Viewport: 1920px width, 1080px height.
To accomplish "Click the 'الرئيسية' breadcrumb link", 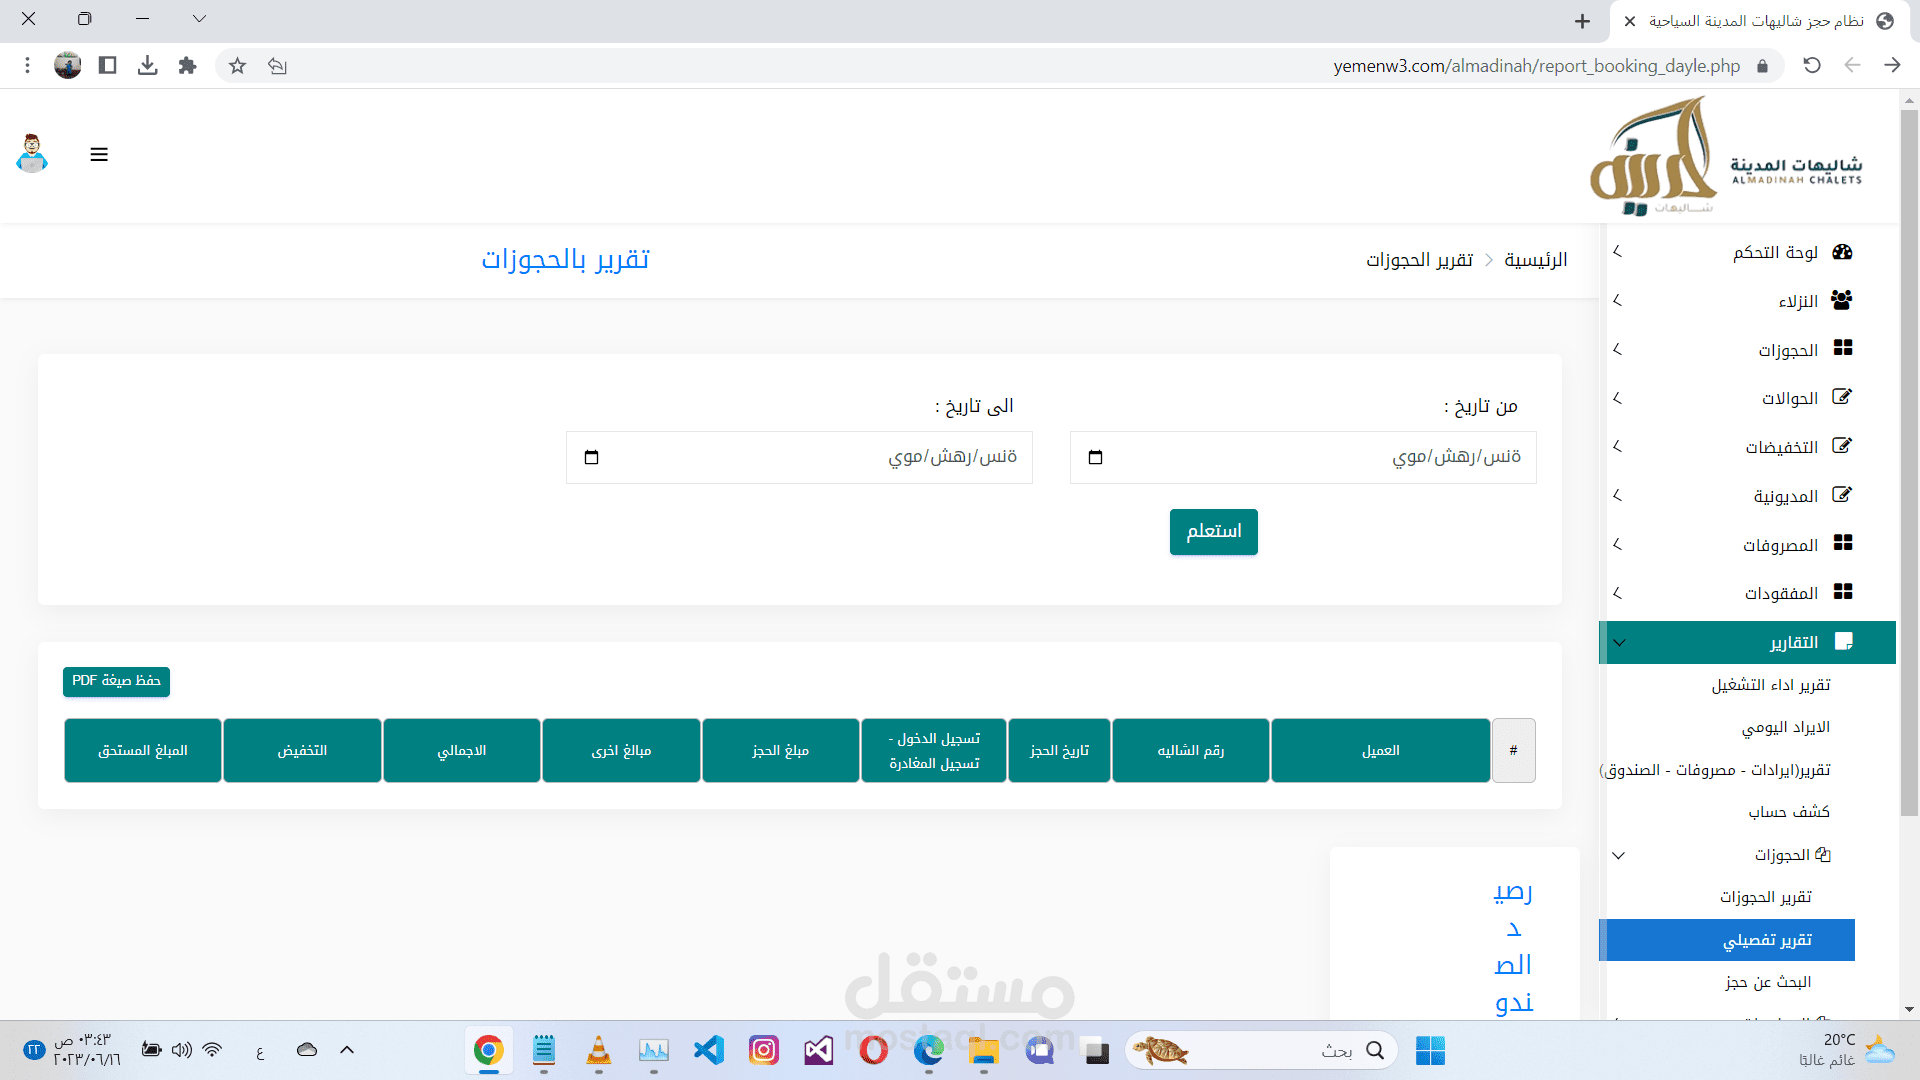I will (1535, 260).
